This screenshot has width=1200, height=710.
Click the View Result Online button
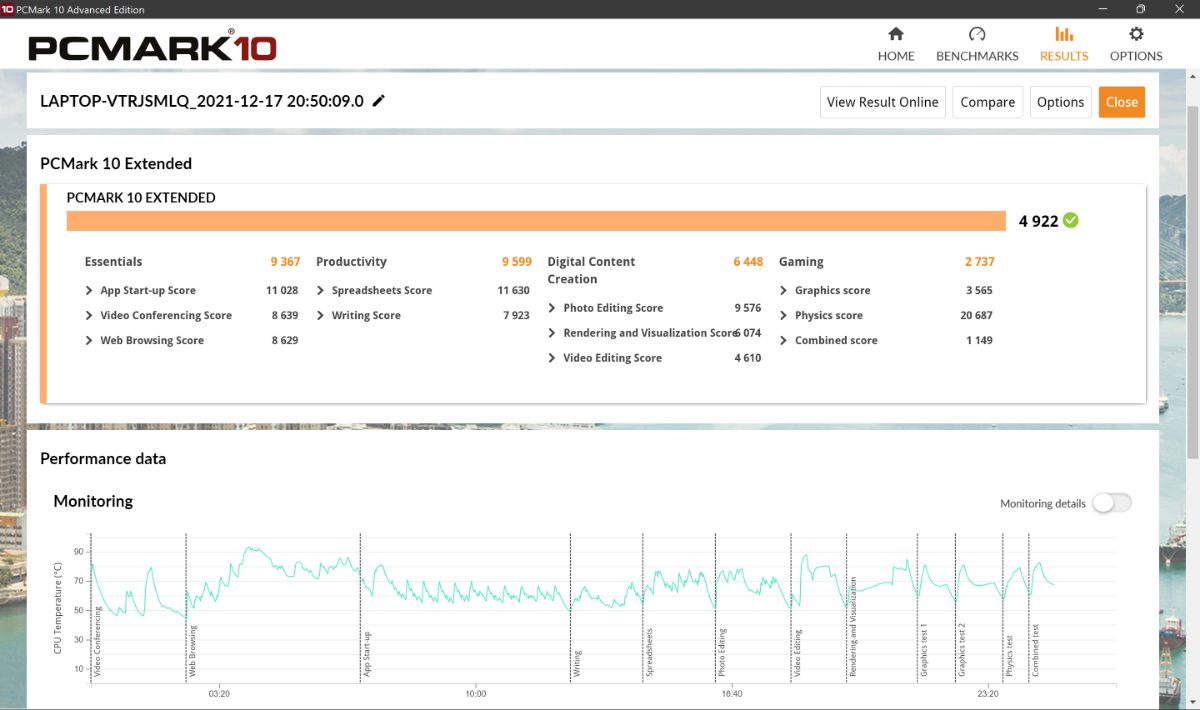(882, 102)
